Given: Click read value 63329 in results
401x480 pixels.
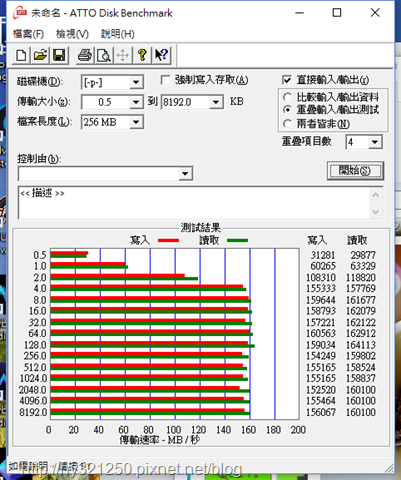Looking at the screenshot, I should click(363, 266).
